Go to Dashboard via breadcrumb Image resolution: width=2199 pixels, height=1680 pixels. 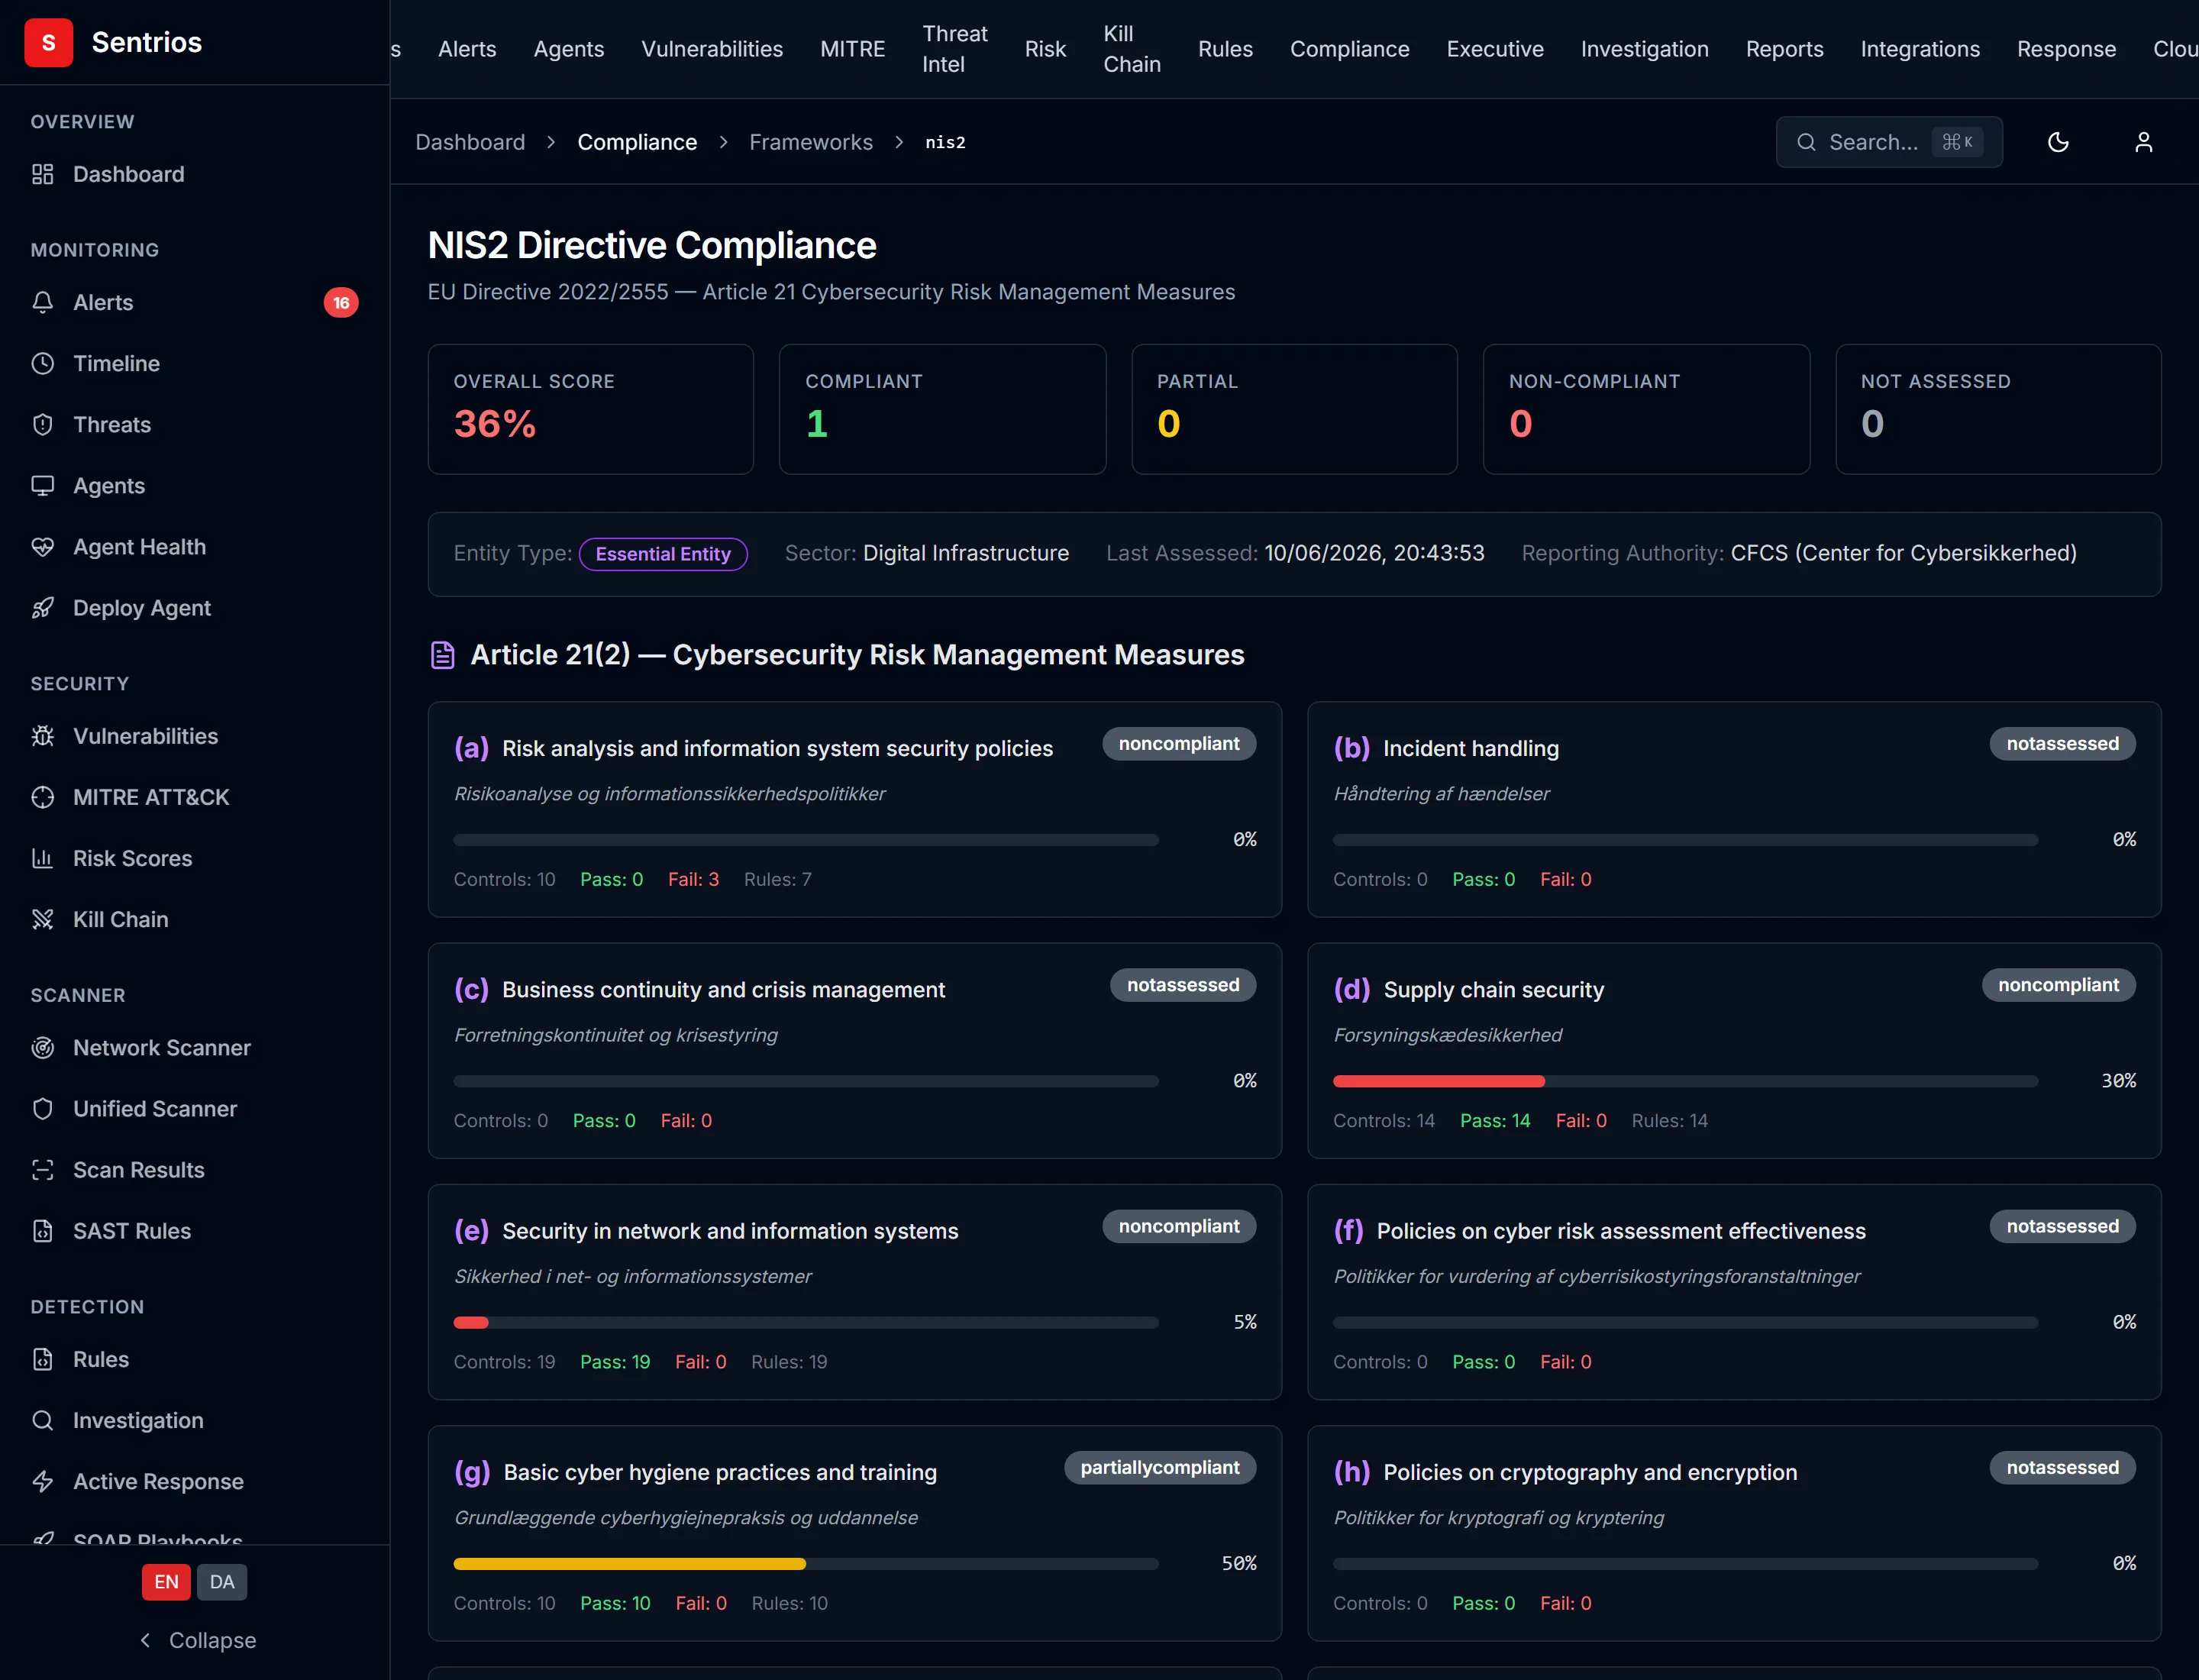click(470, 142)
